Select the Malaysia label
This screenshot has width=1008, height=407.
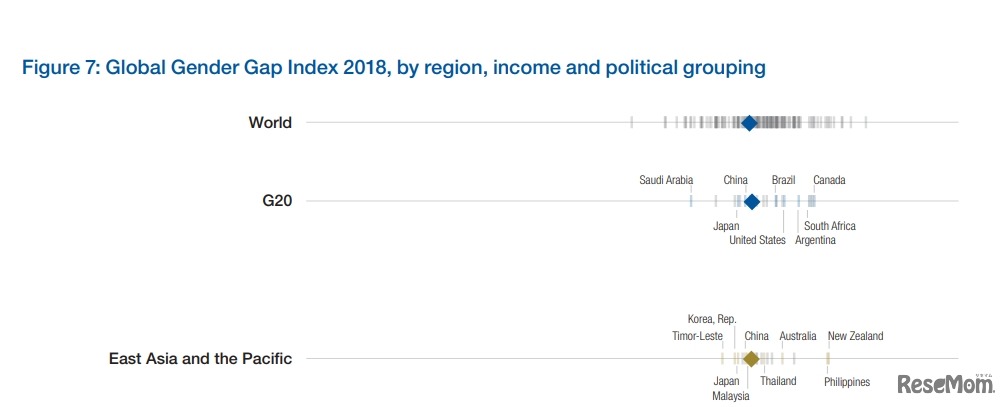(x=730, y=396)
